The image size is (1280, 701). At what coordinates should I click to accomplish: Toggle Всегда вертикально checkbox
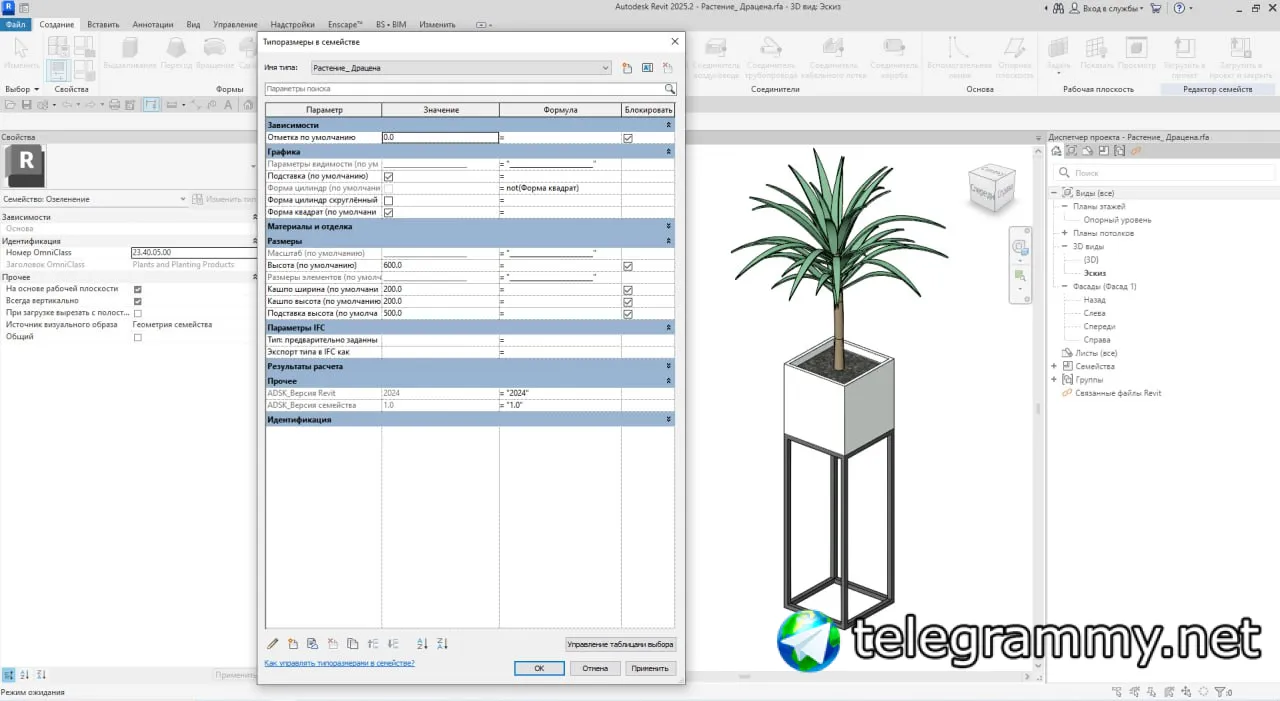point(138,301)
